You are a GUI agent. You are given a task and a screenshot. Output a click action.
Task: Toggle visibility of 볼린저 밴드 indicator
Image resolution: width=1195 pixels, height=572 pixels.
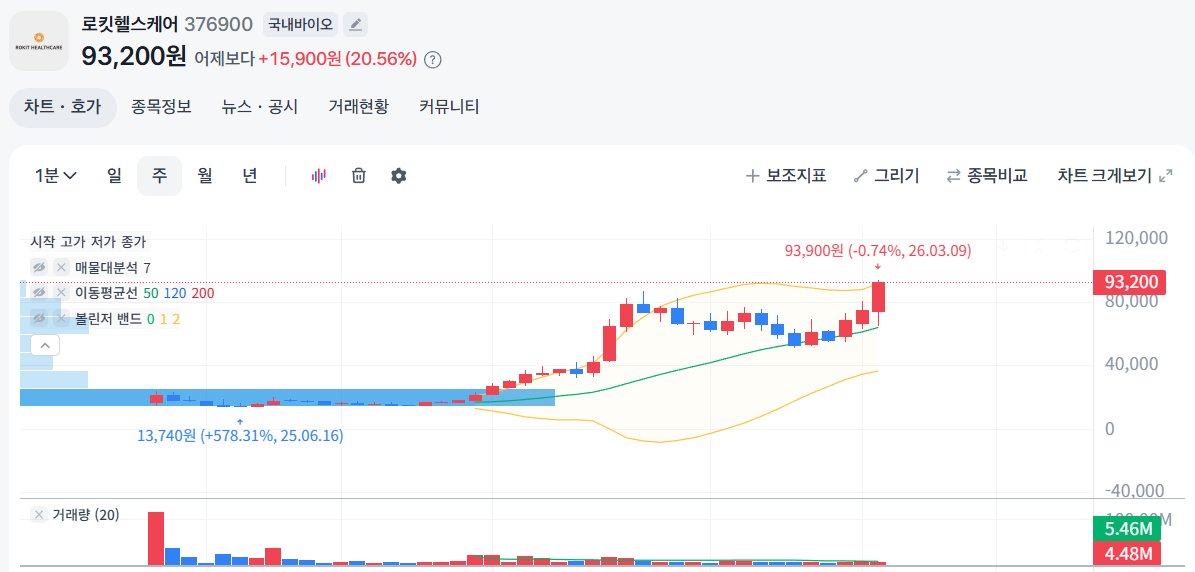click(x=39, y=318)
